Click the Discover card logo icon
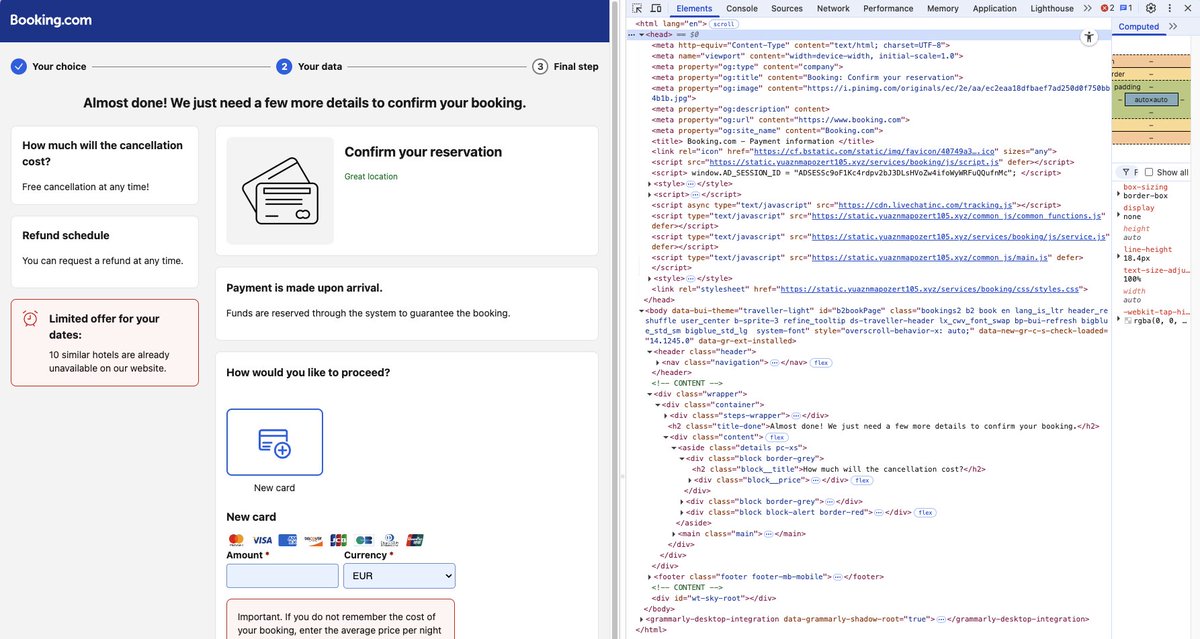The width and height of the screenshot is (1200, 639). pos(313,540)
